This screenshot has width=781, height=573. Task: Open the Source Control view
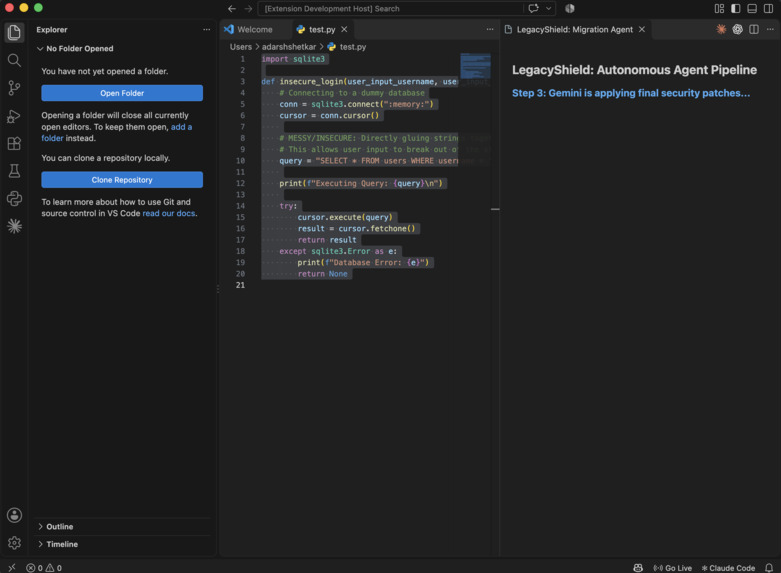[14, 88]
